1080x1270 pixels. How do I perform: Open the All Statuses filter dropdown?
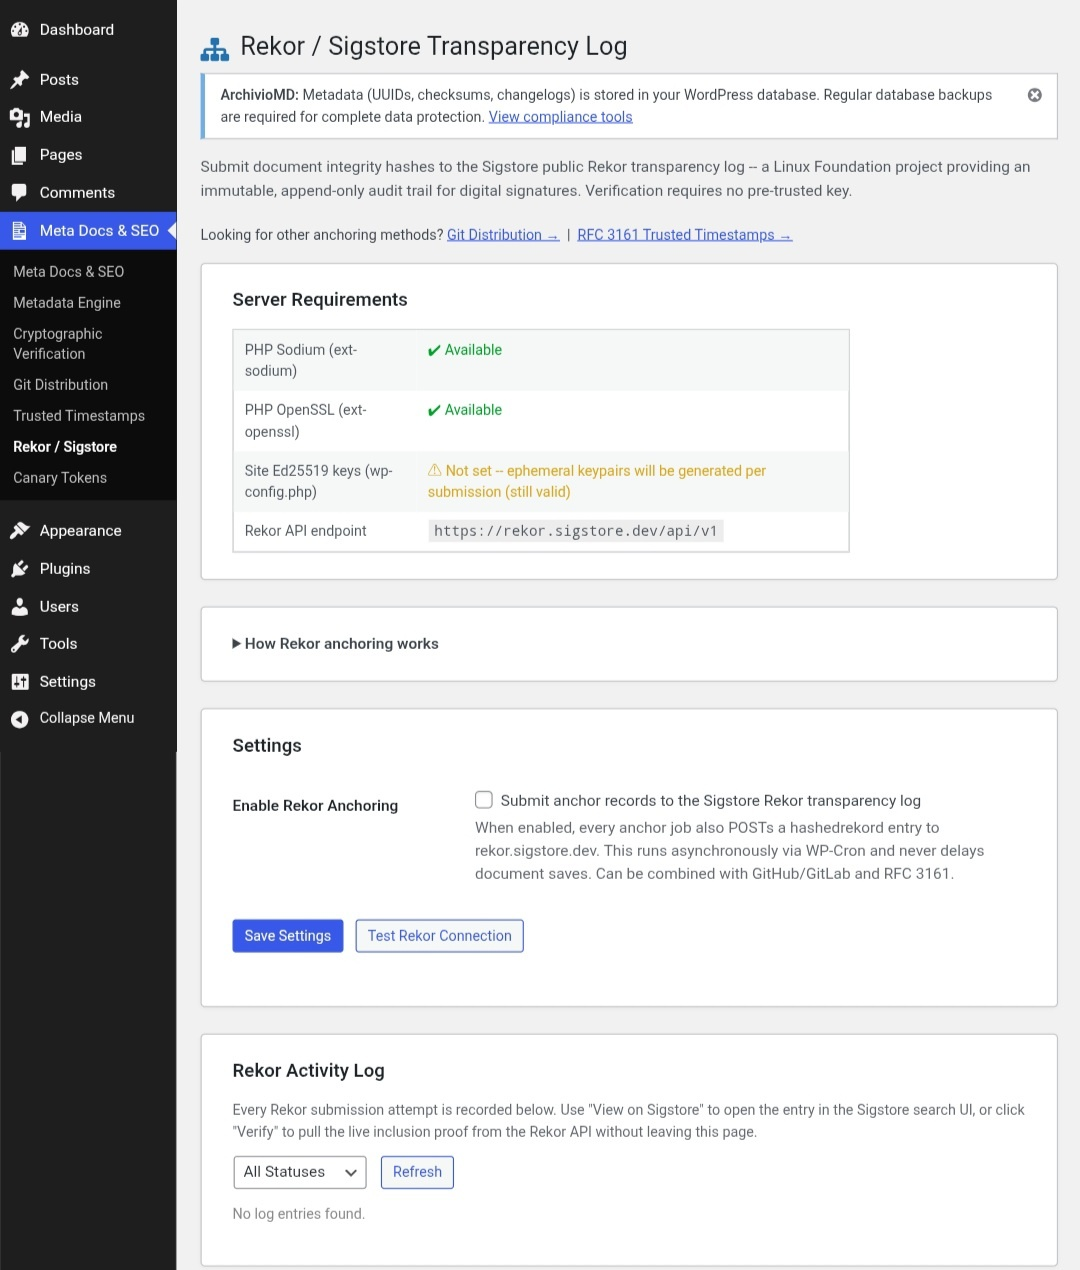click(x=299, y=1172)
